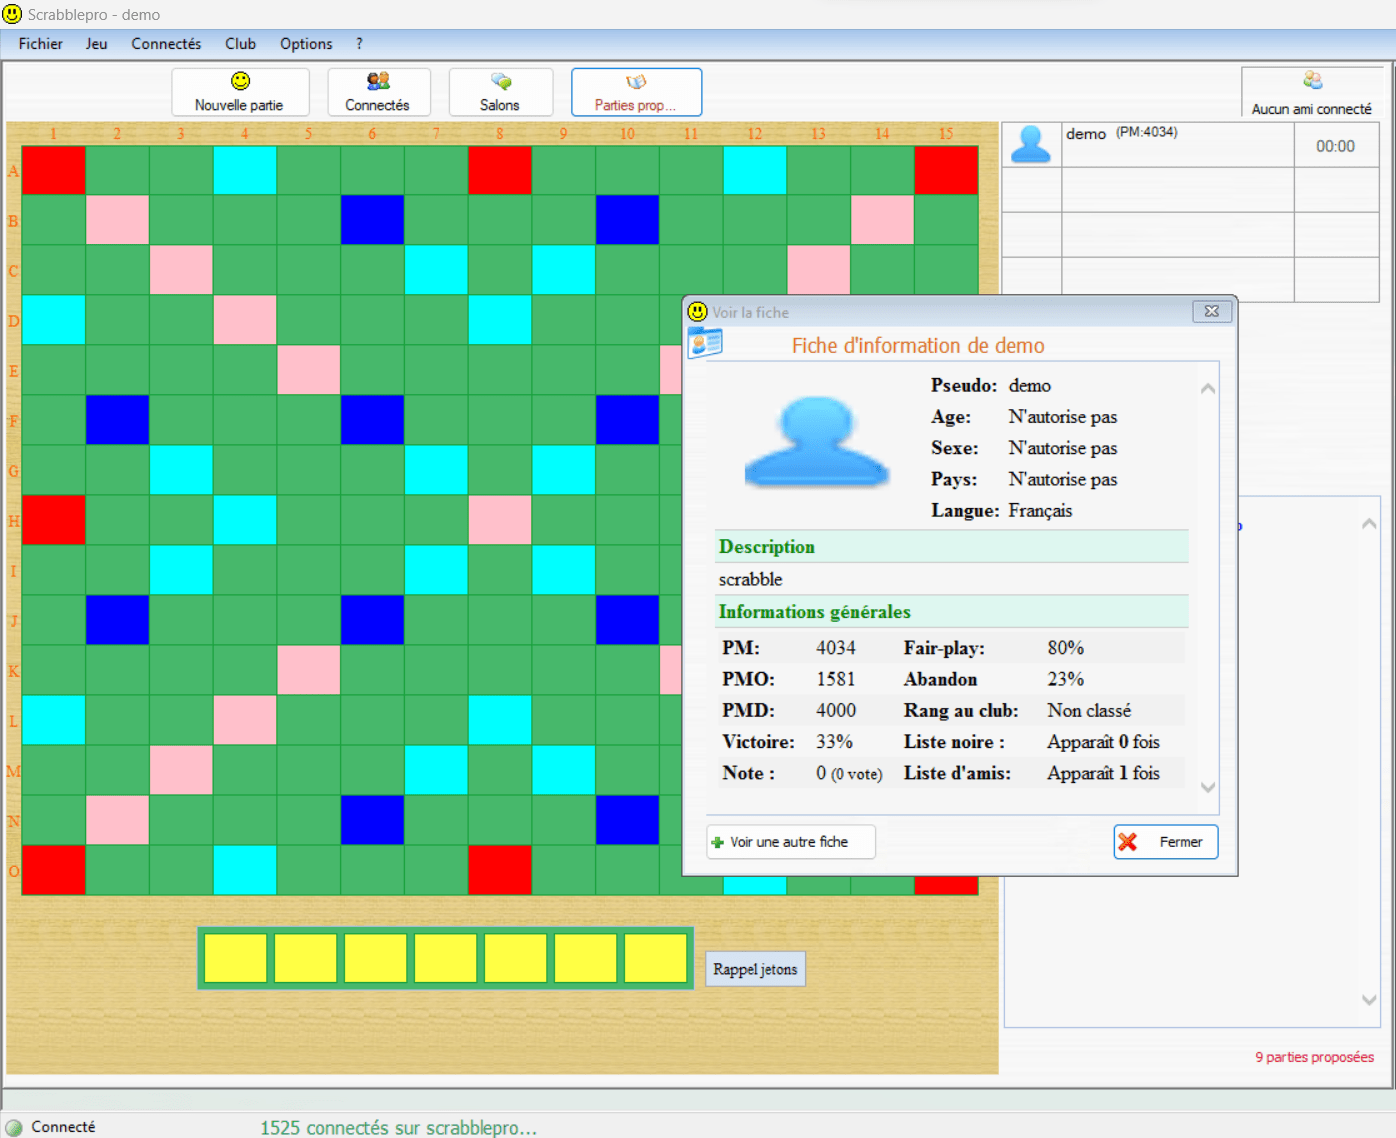Image resolution: width=1396 pixels, height=1138 pixels.
Task: Click Voir une autre fiche button
Action: coord(791,842)
